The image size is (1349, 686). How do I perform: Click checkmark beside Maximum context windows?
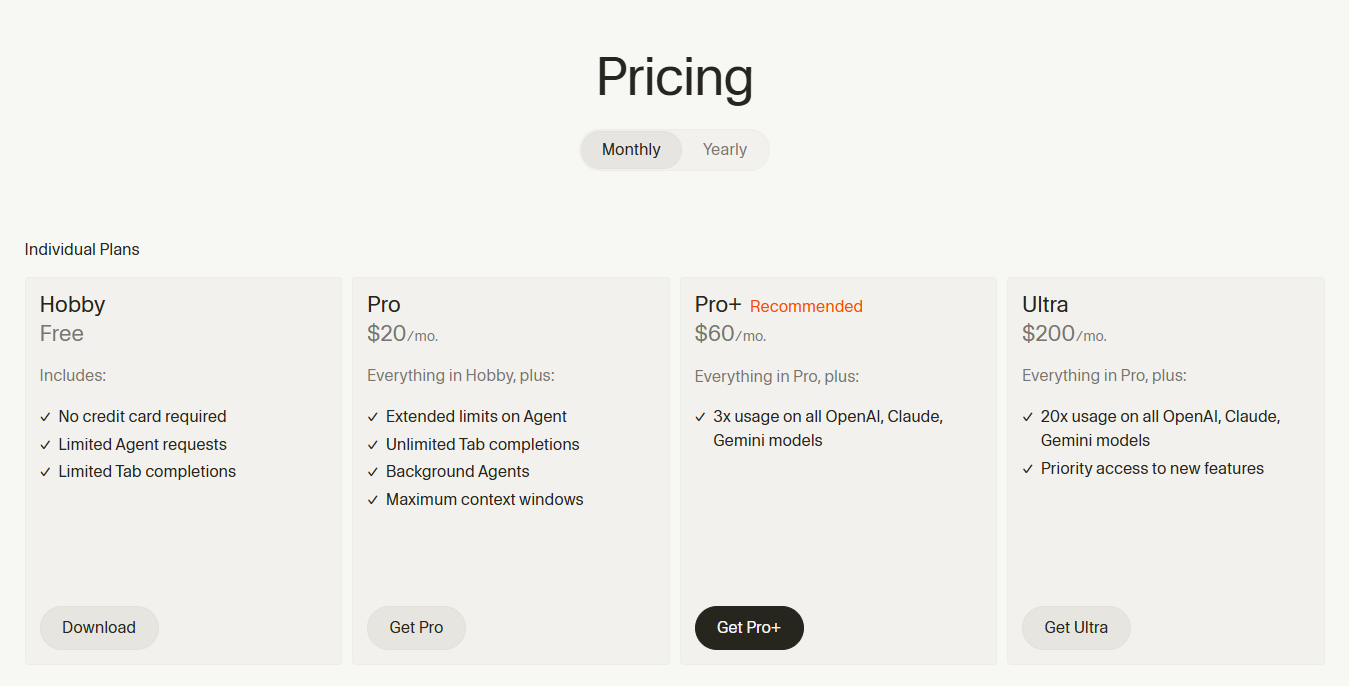373,500
